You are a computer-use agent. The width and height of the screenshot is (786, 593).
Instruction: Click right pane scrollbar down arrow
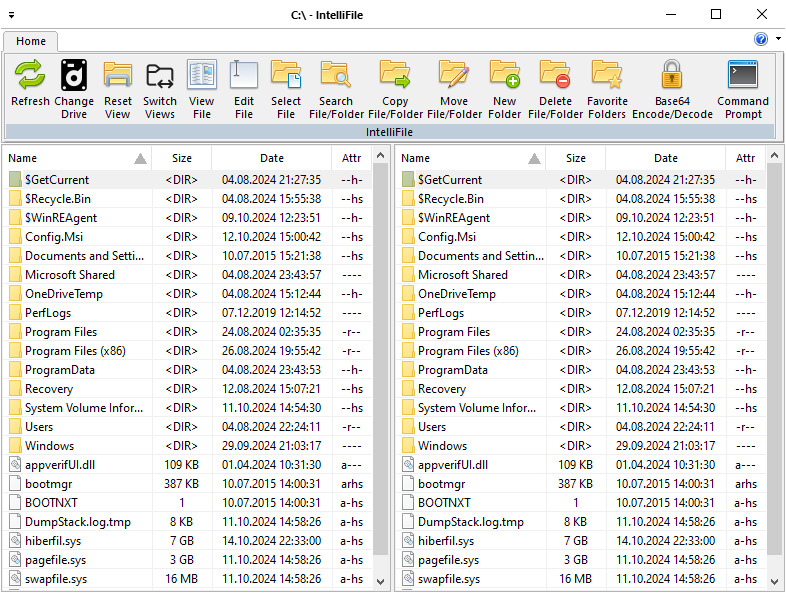(774, 581)
